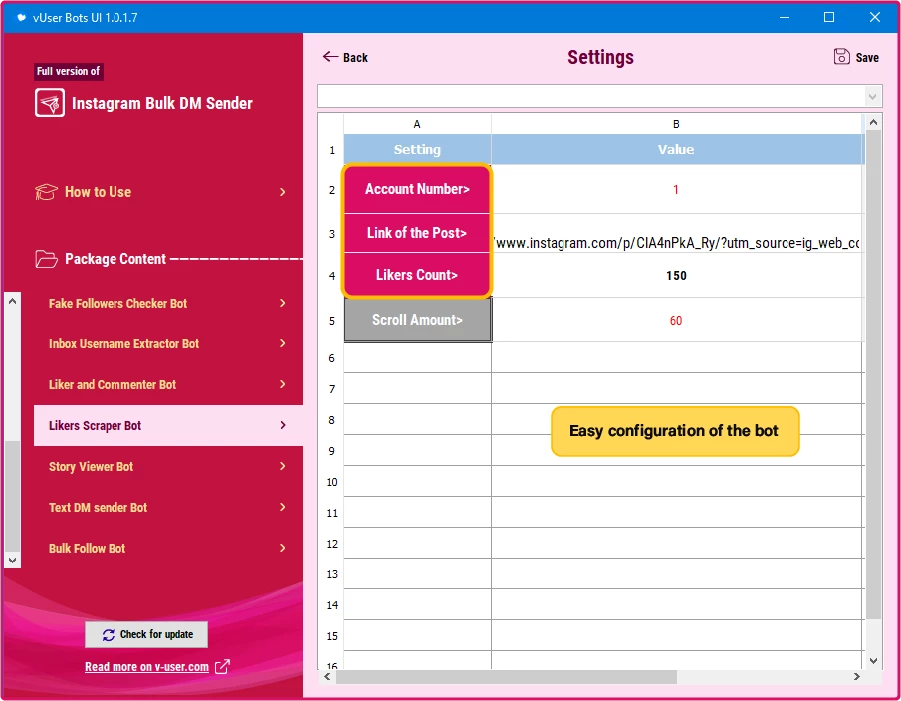Click the grid's vertical scrollbar thumb
The image size is (901, 701).
[873, 374]
